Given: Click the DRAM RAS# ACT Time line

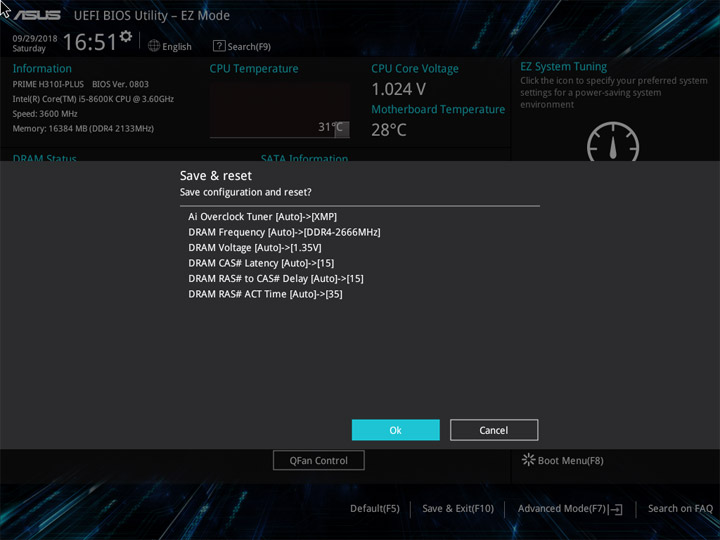Looking at the screenshot, I should click(265, 294).
